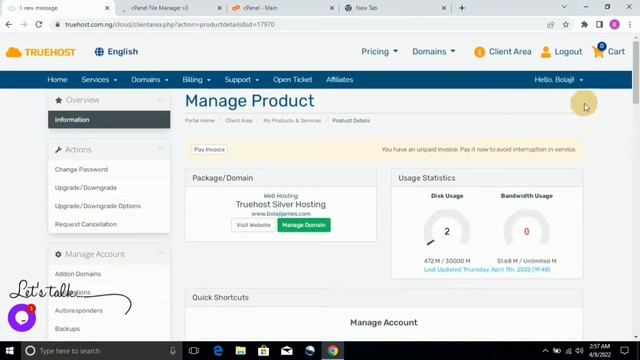Switch to cPanel - Main tab

[281, 8]
